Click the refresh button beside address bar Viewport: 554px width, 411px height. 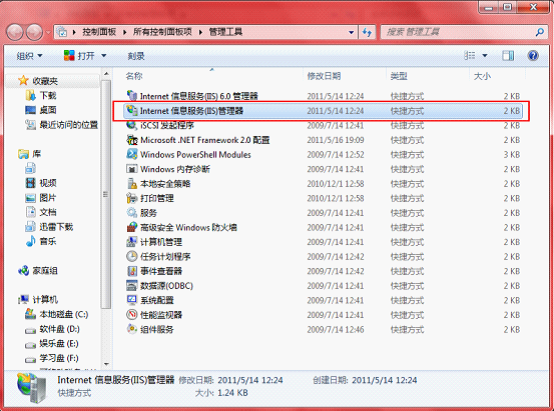[x=367, y=32]
